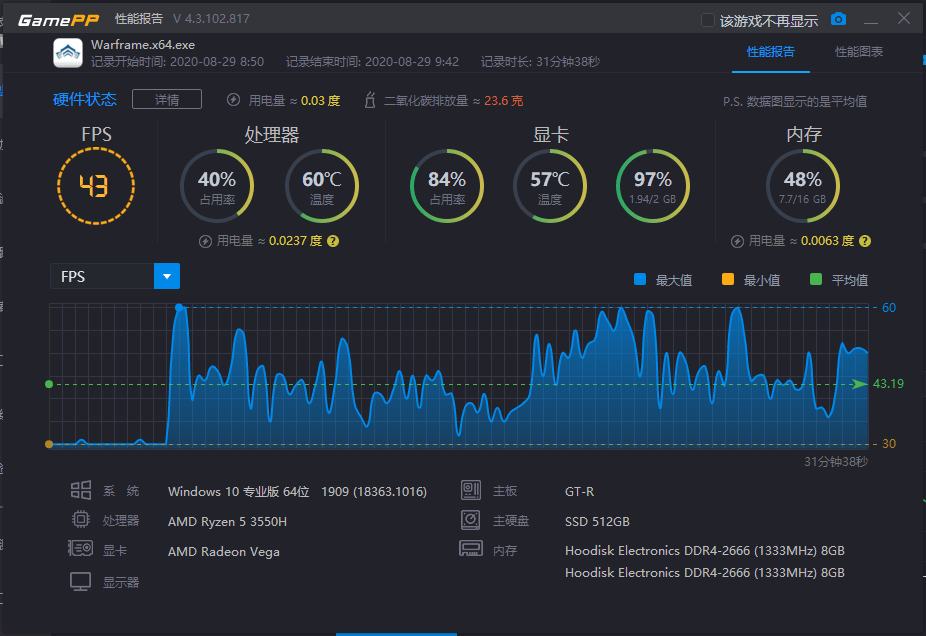This screenshot has width=926, height=636.
Task: Click the memory power lightning icon
Action: tap(737, 241)
